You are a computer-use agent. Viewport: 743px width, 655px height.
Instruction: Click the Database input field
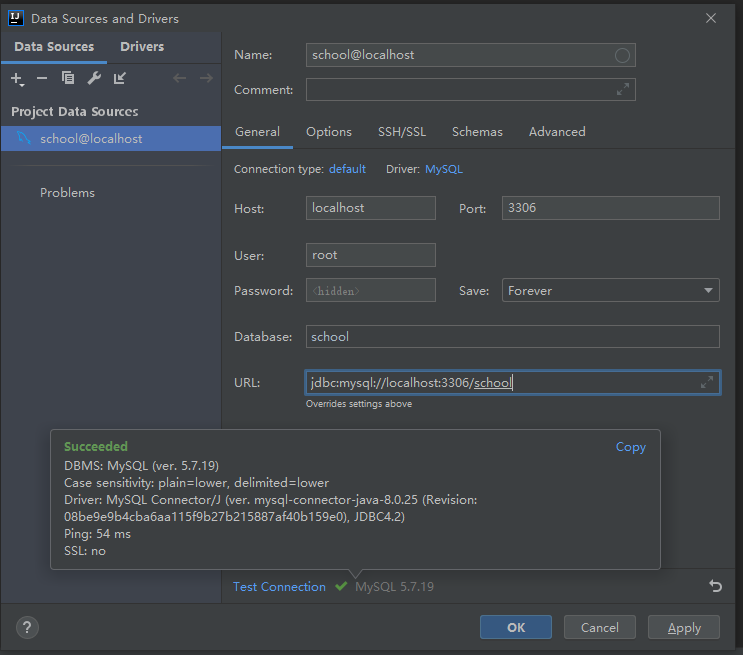512,337
